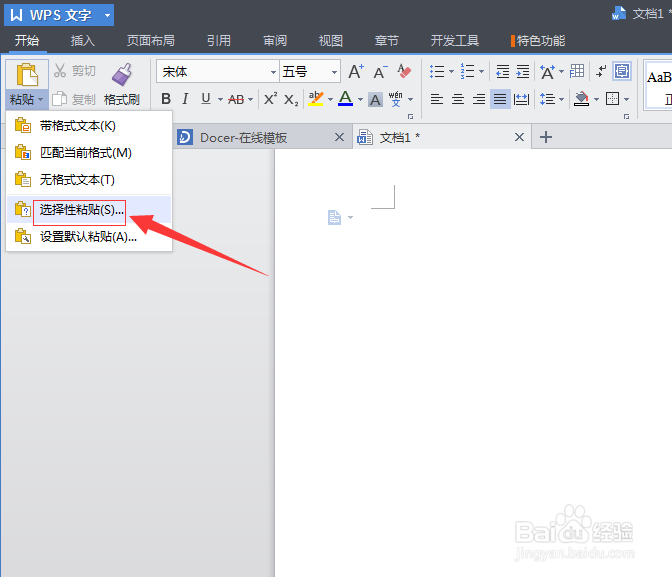Choose 匹配当前格式(M) paste option
Viewport: 672px width, 577px height.
tap(89, 153)
